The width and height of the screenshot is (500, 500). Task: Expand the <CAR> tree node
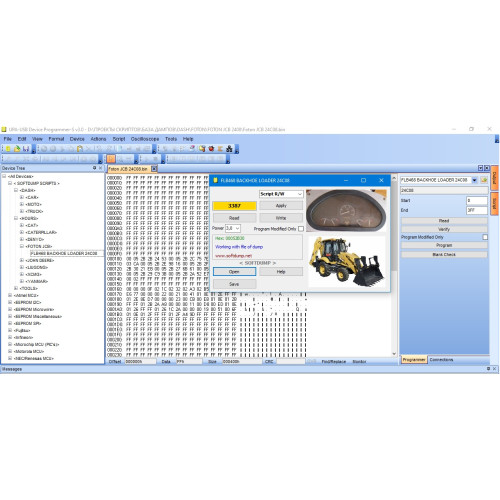point(22,197)
